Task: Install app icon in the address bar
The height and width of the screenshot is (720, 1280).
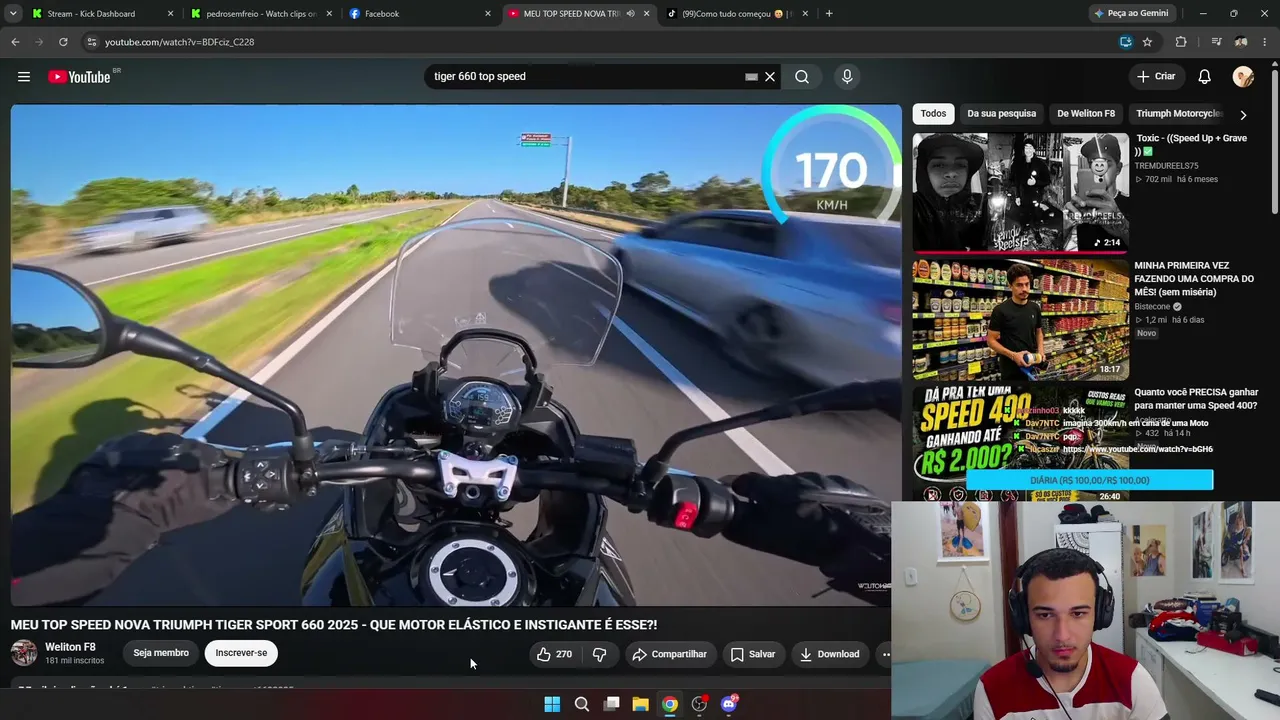Action: (1126, 42)
